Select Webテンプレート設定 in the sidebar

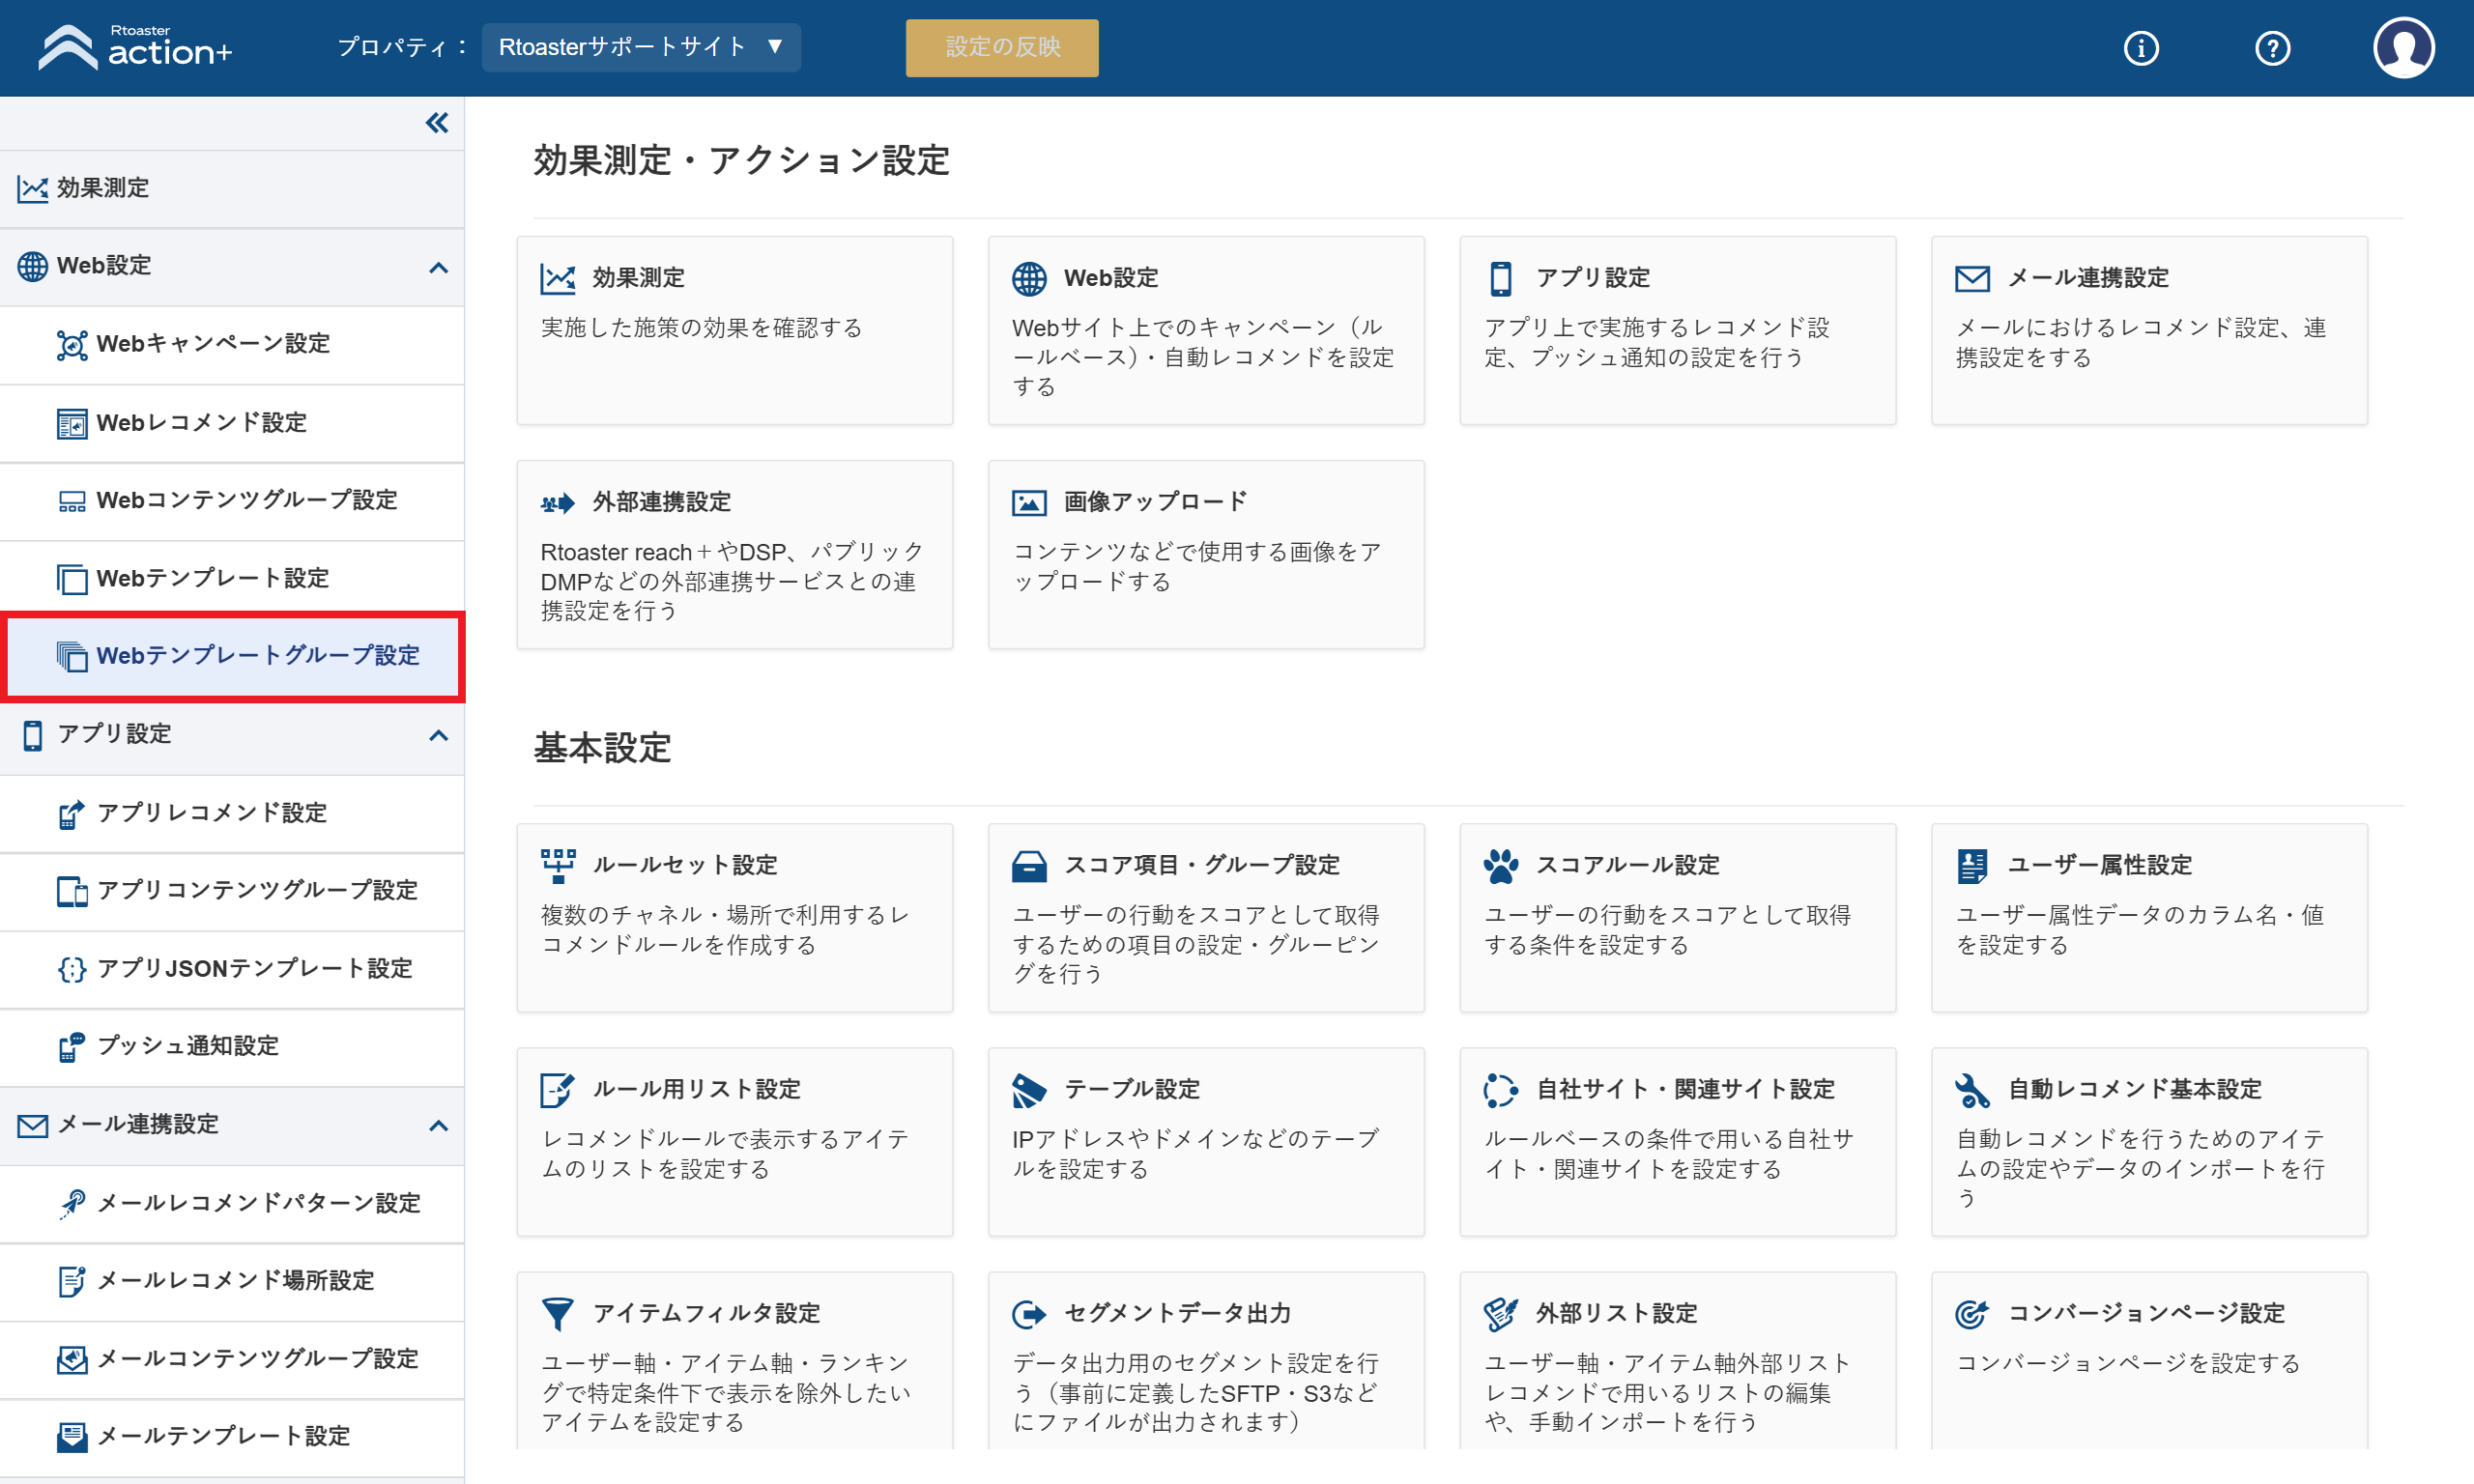point(232,578)
